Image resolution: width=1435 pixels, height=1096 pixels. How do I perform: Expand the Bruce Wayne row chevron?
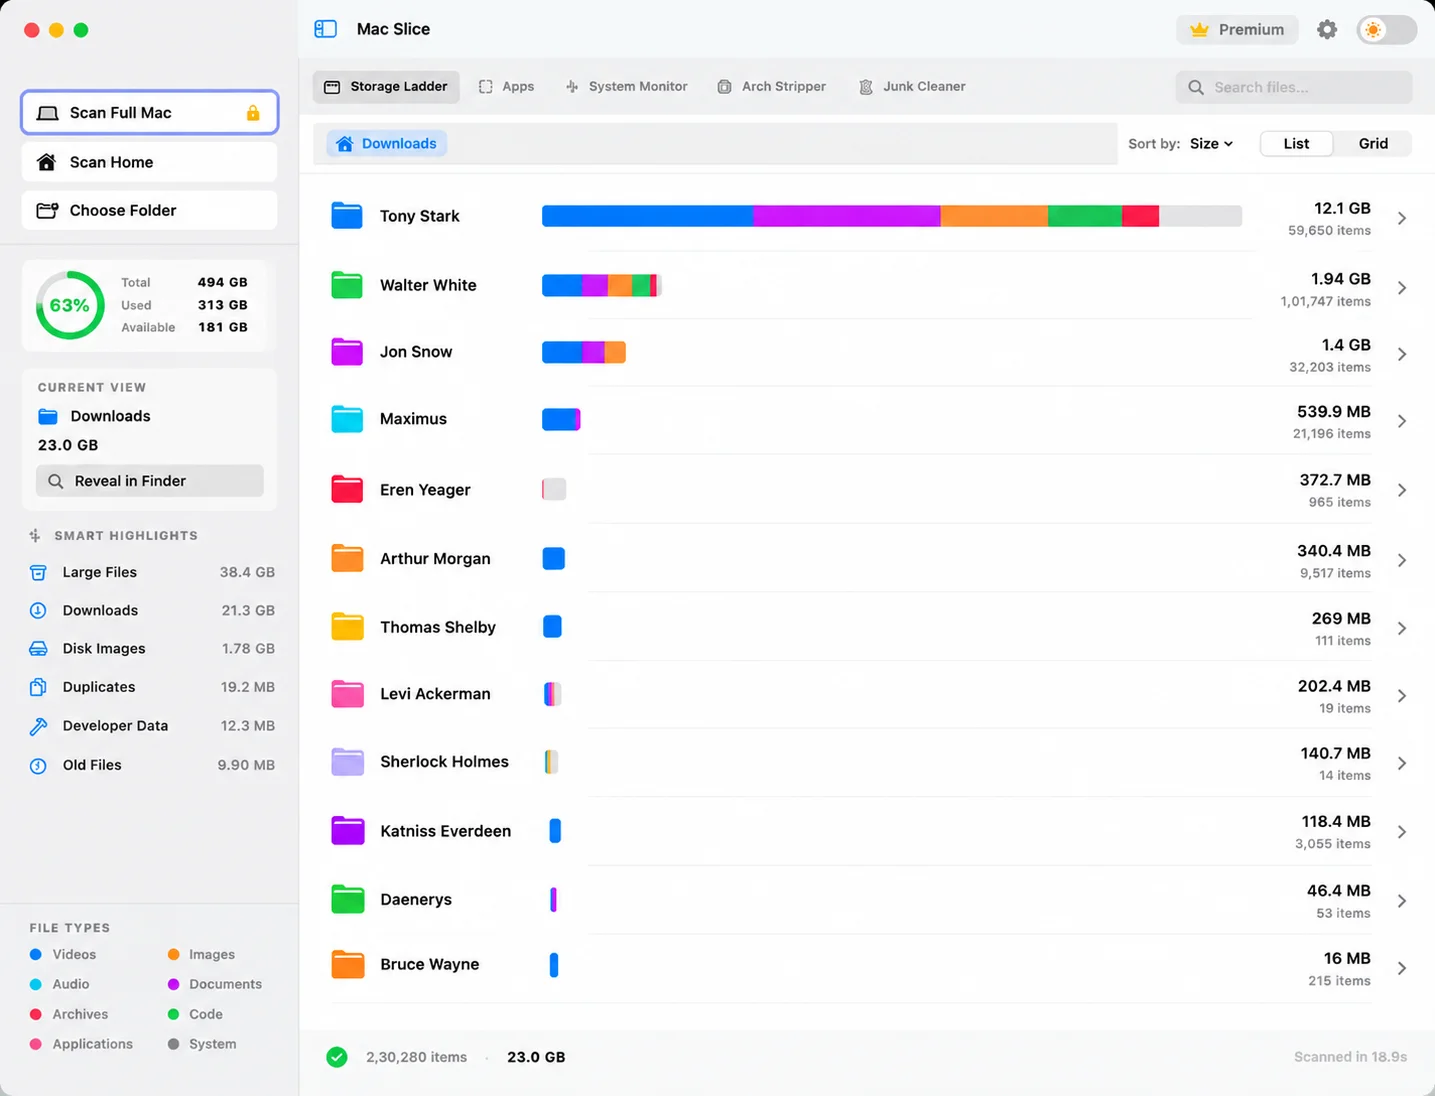point(1402,968)
